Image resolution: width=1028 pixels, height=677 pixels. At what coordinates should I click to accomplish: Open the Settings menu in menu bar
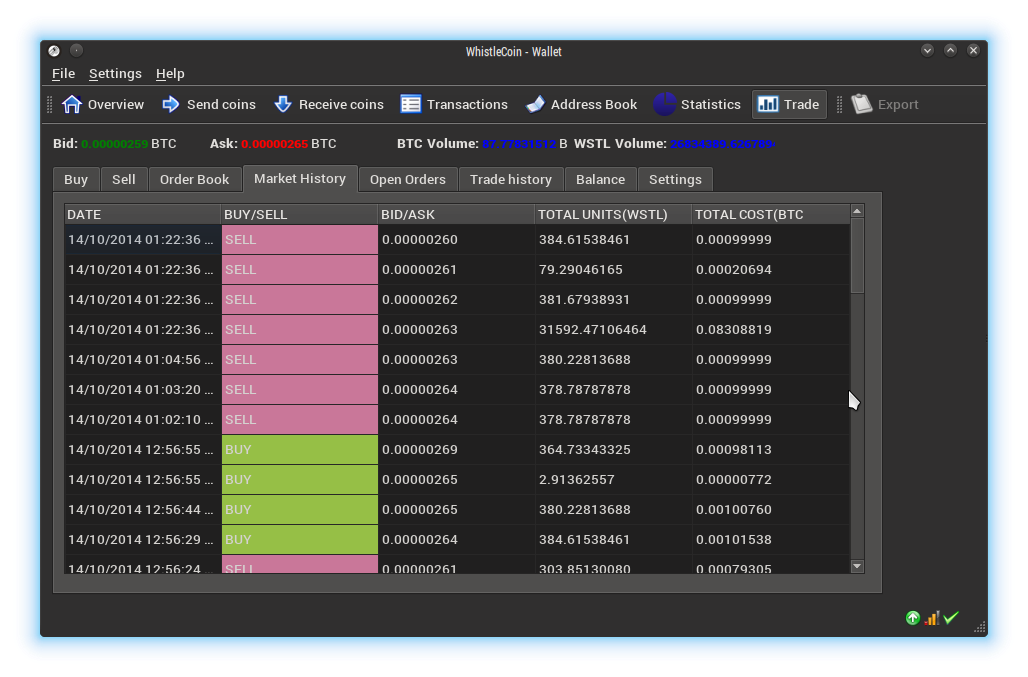click(x=115, y=73)
